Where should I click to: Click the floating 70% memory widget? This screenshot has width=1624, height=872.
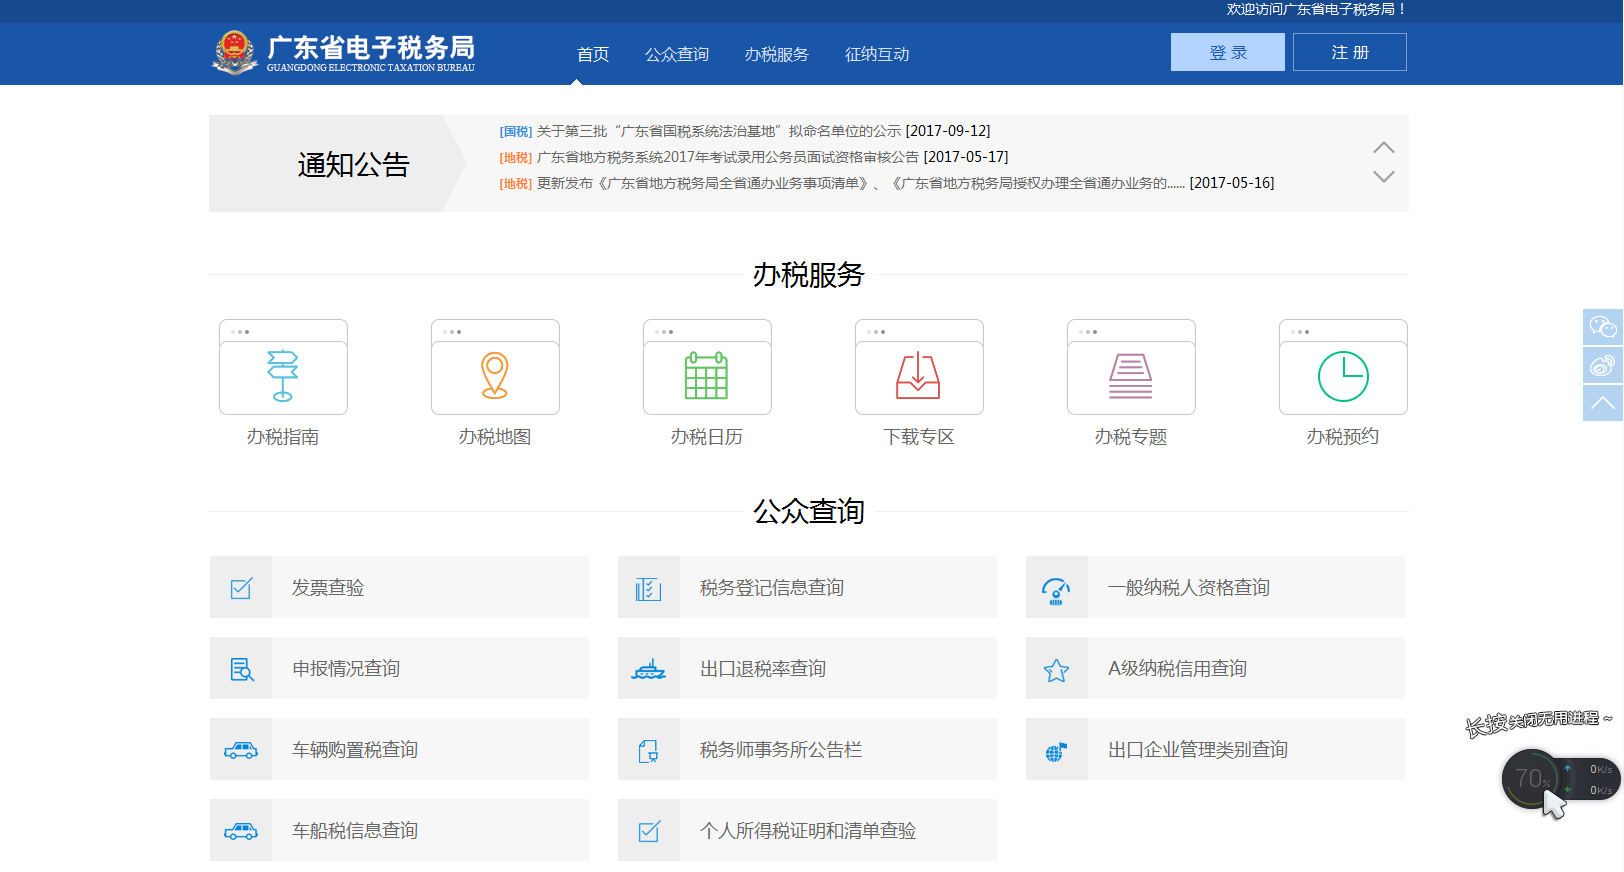pyautogui.click(x=1530, y=779)
